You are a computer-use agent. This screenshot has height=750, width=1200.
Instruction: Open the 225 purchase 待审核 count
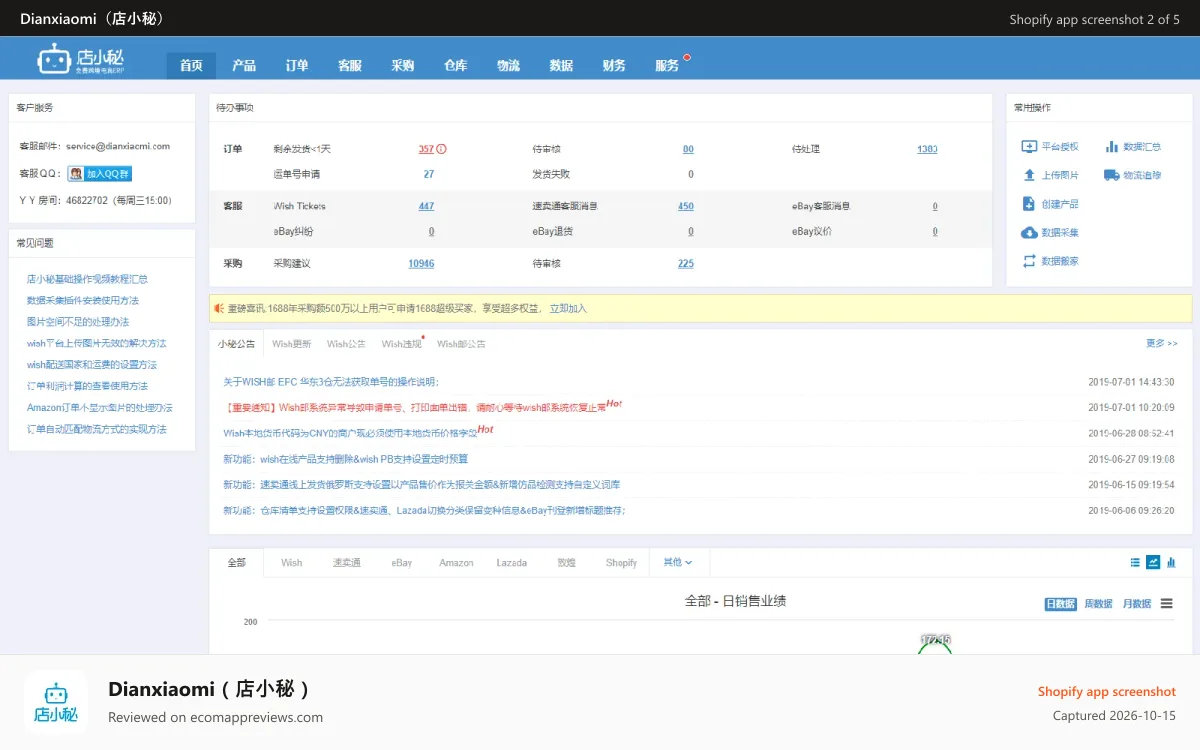[x=685, y=264]
